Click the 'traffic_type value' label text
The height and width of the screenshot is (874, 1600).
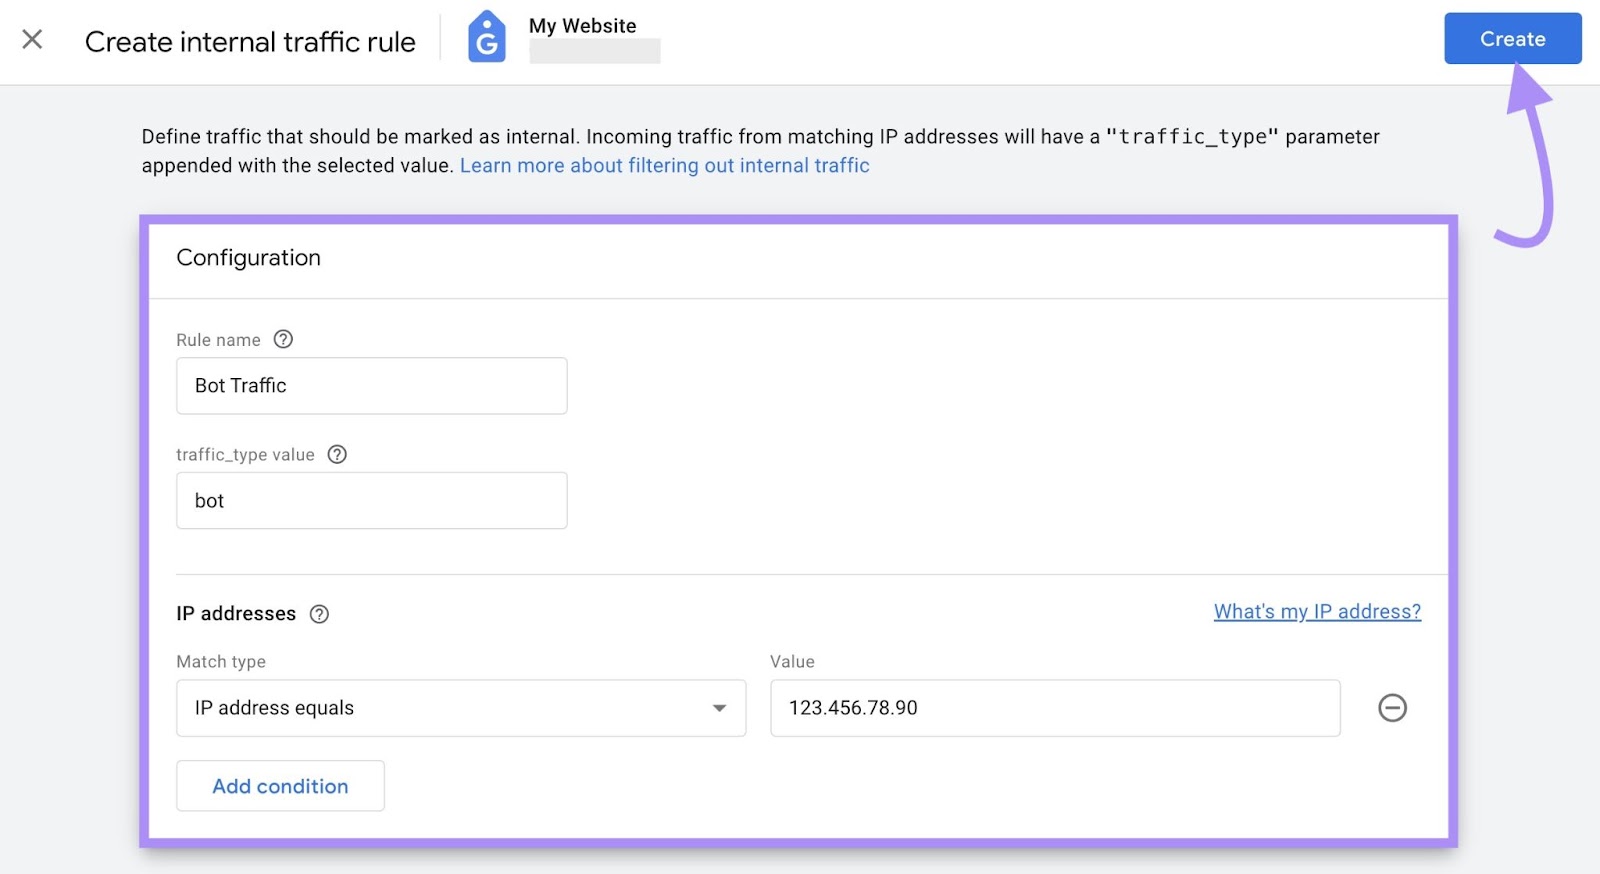point(245,455)
